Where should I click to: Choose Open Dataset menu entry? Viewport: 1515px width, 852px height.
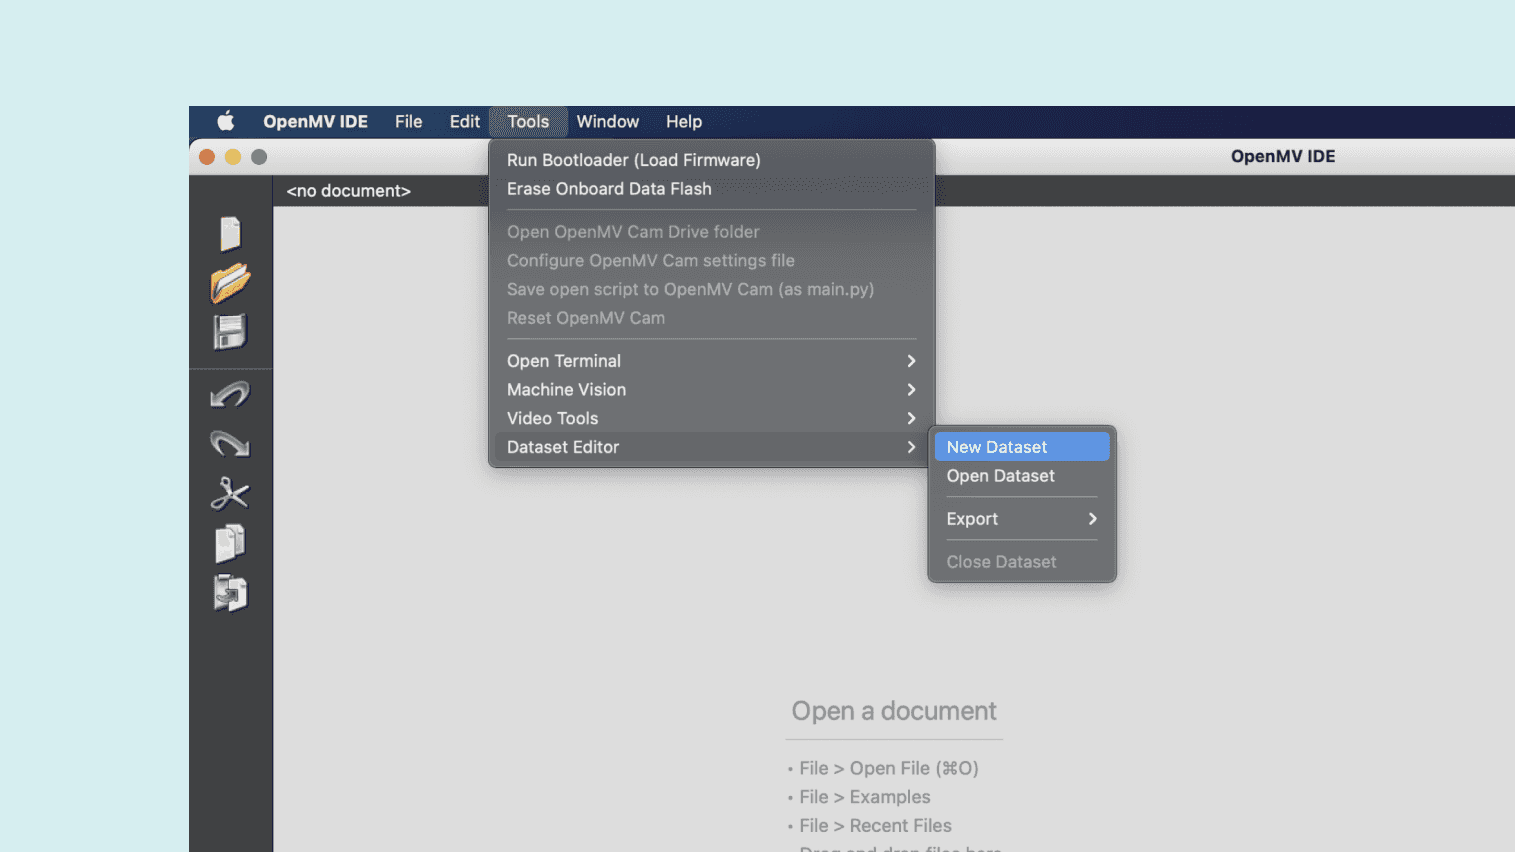click(1001, 476)
